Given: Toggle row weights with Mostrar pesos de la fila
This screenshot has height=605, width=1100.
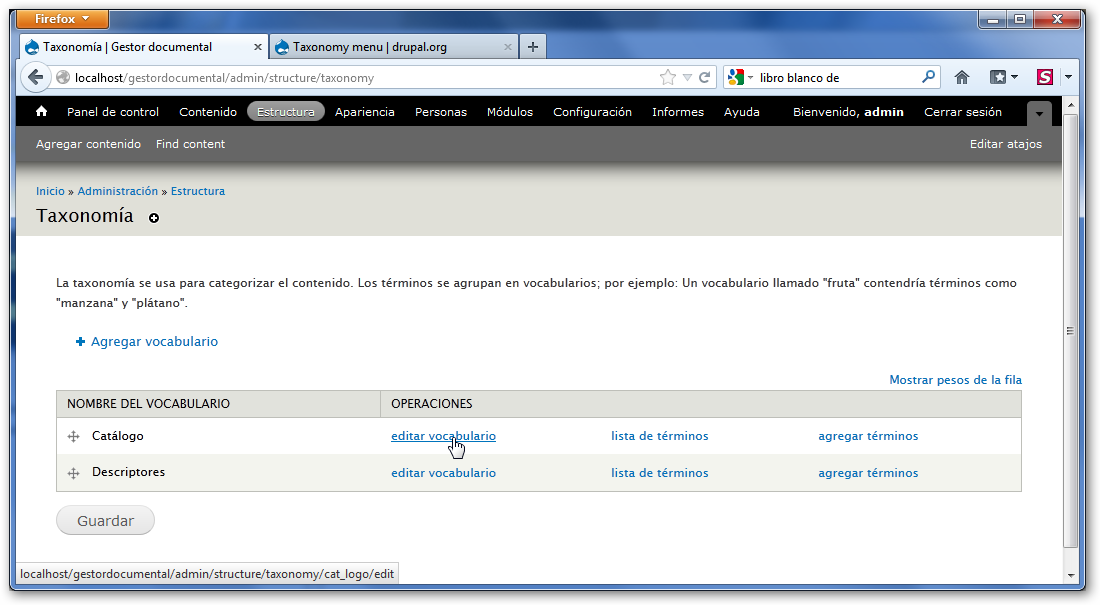Looking at the screenshot, I should [x=955, y=380].
